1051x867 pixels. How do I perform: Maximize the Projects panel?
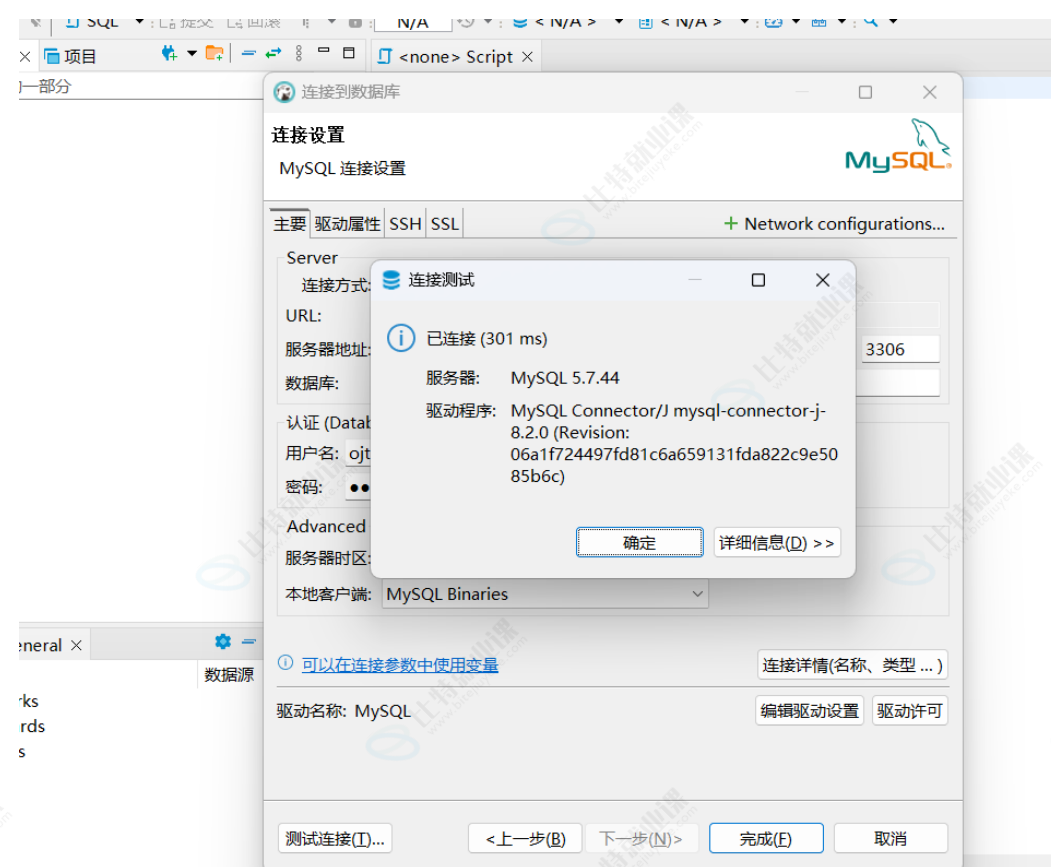[349, 53]
